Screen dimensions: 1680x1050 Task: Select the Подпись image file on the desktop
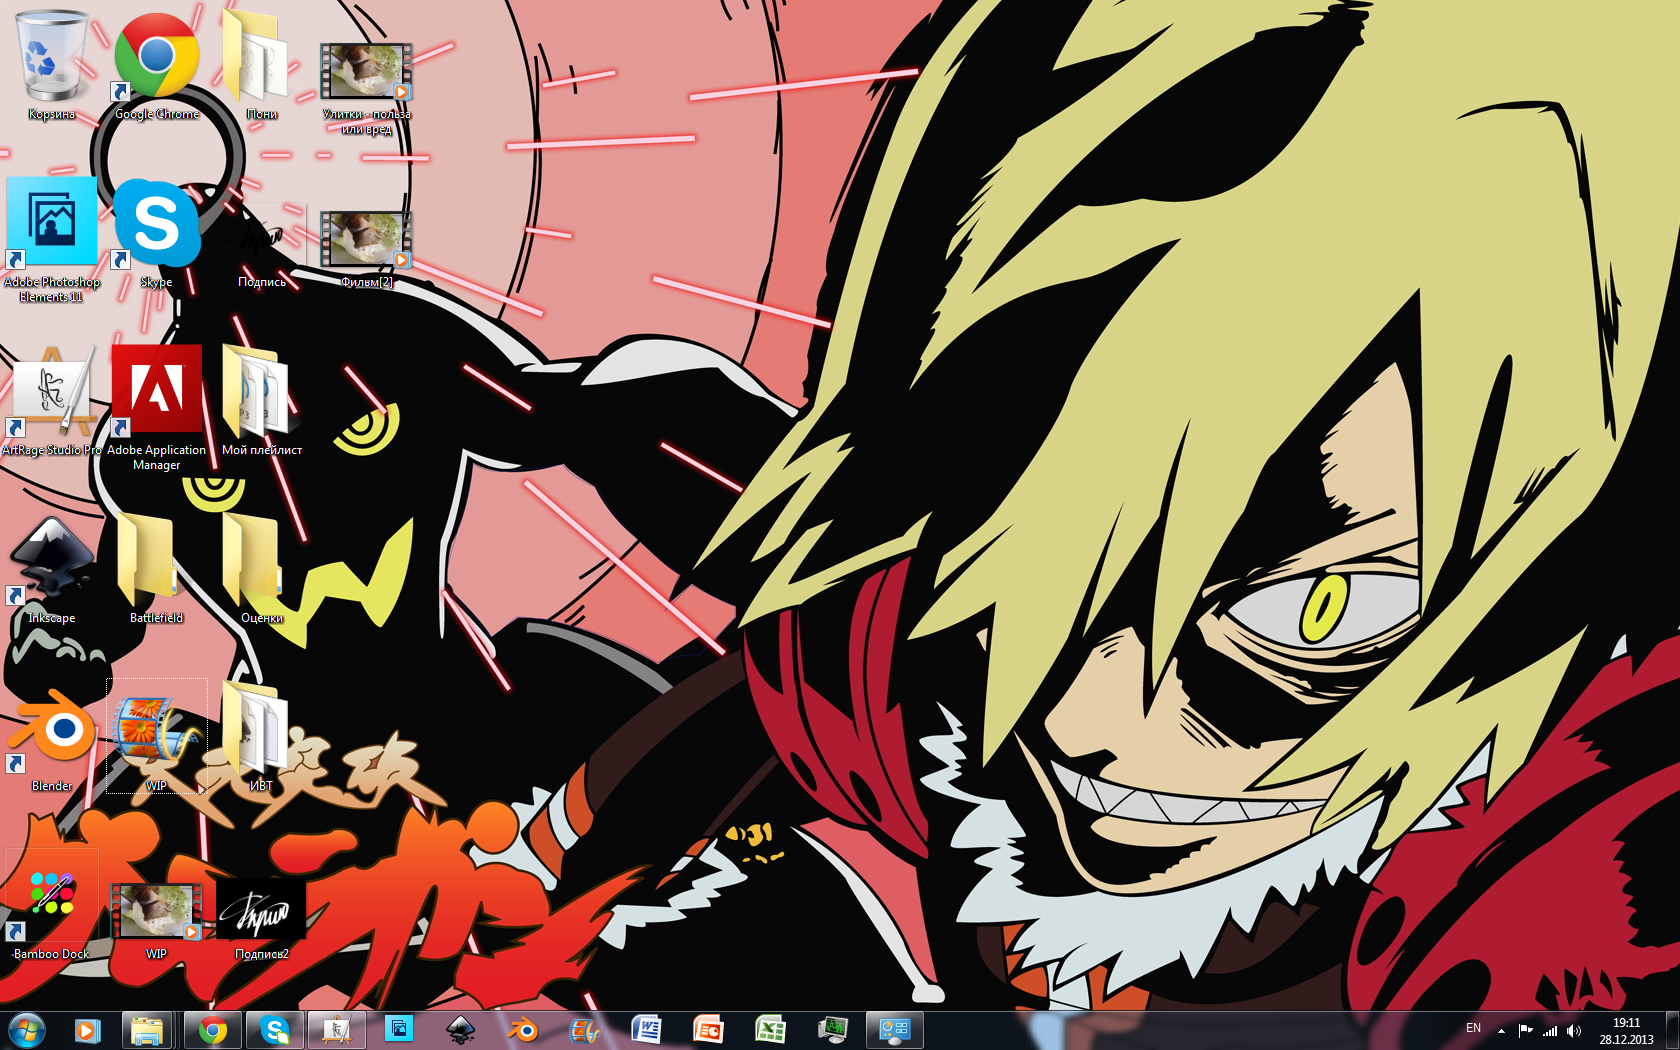(262, 245)
